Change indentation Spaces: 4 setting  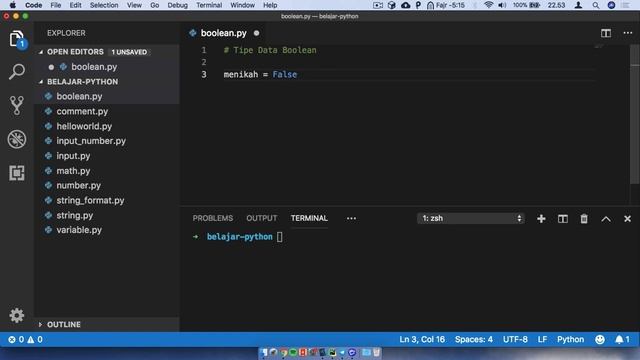pyautogui.click(x=473, y=339)
